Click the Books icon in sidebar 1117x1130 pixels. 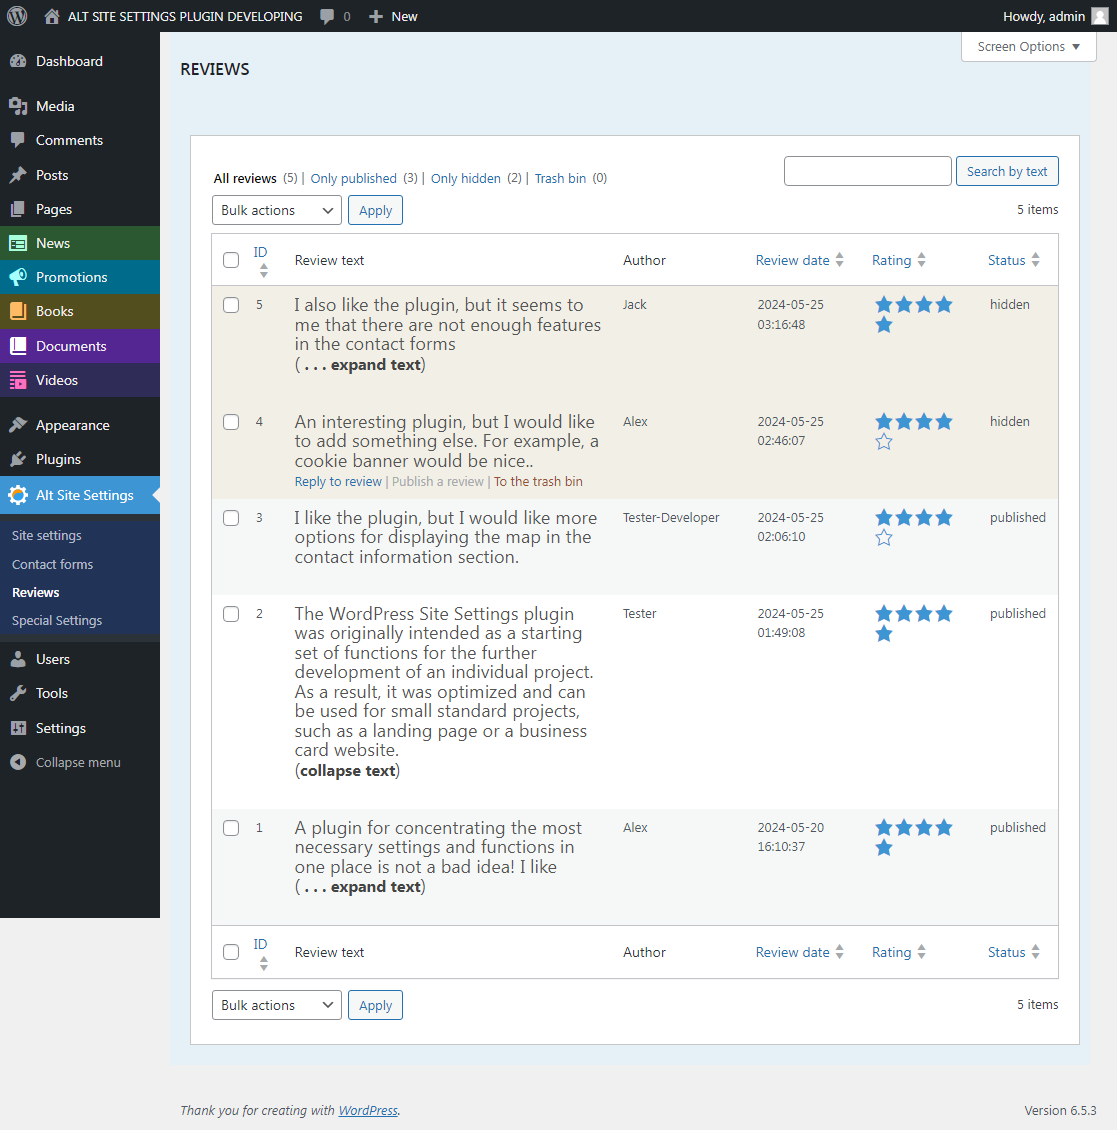point(18,311)
